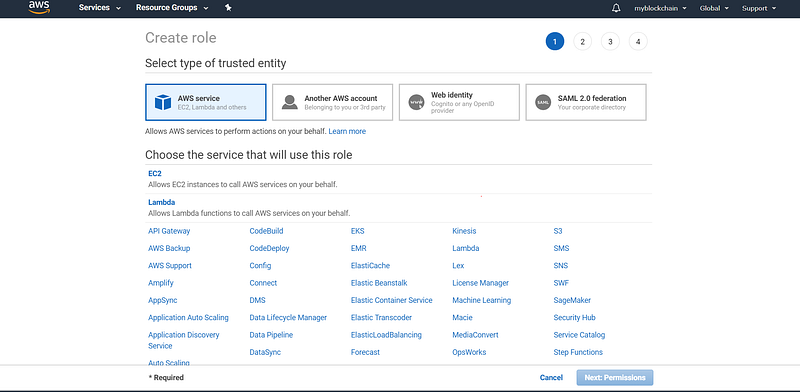Select DataSync service
The image size is (800, 392).
265,352
